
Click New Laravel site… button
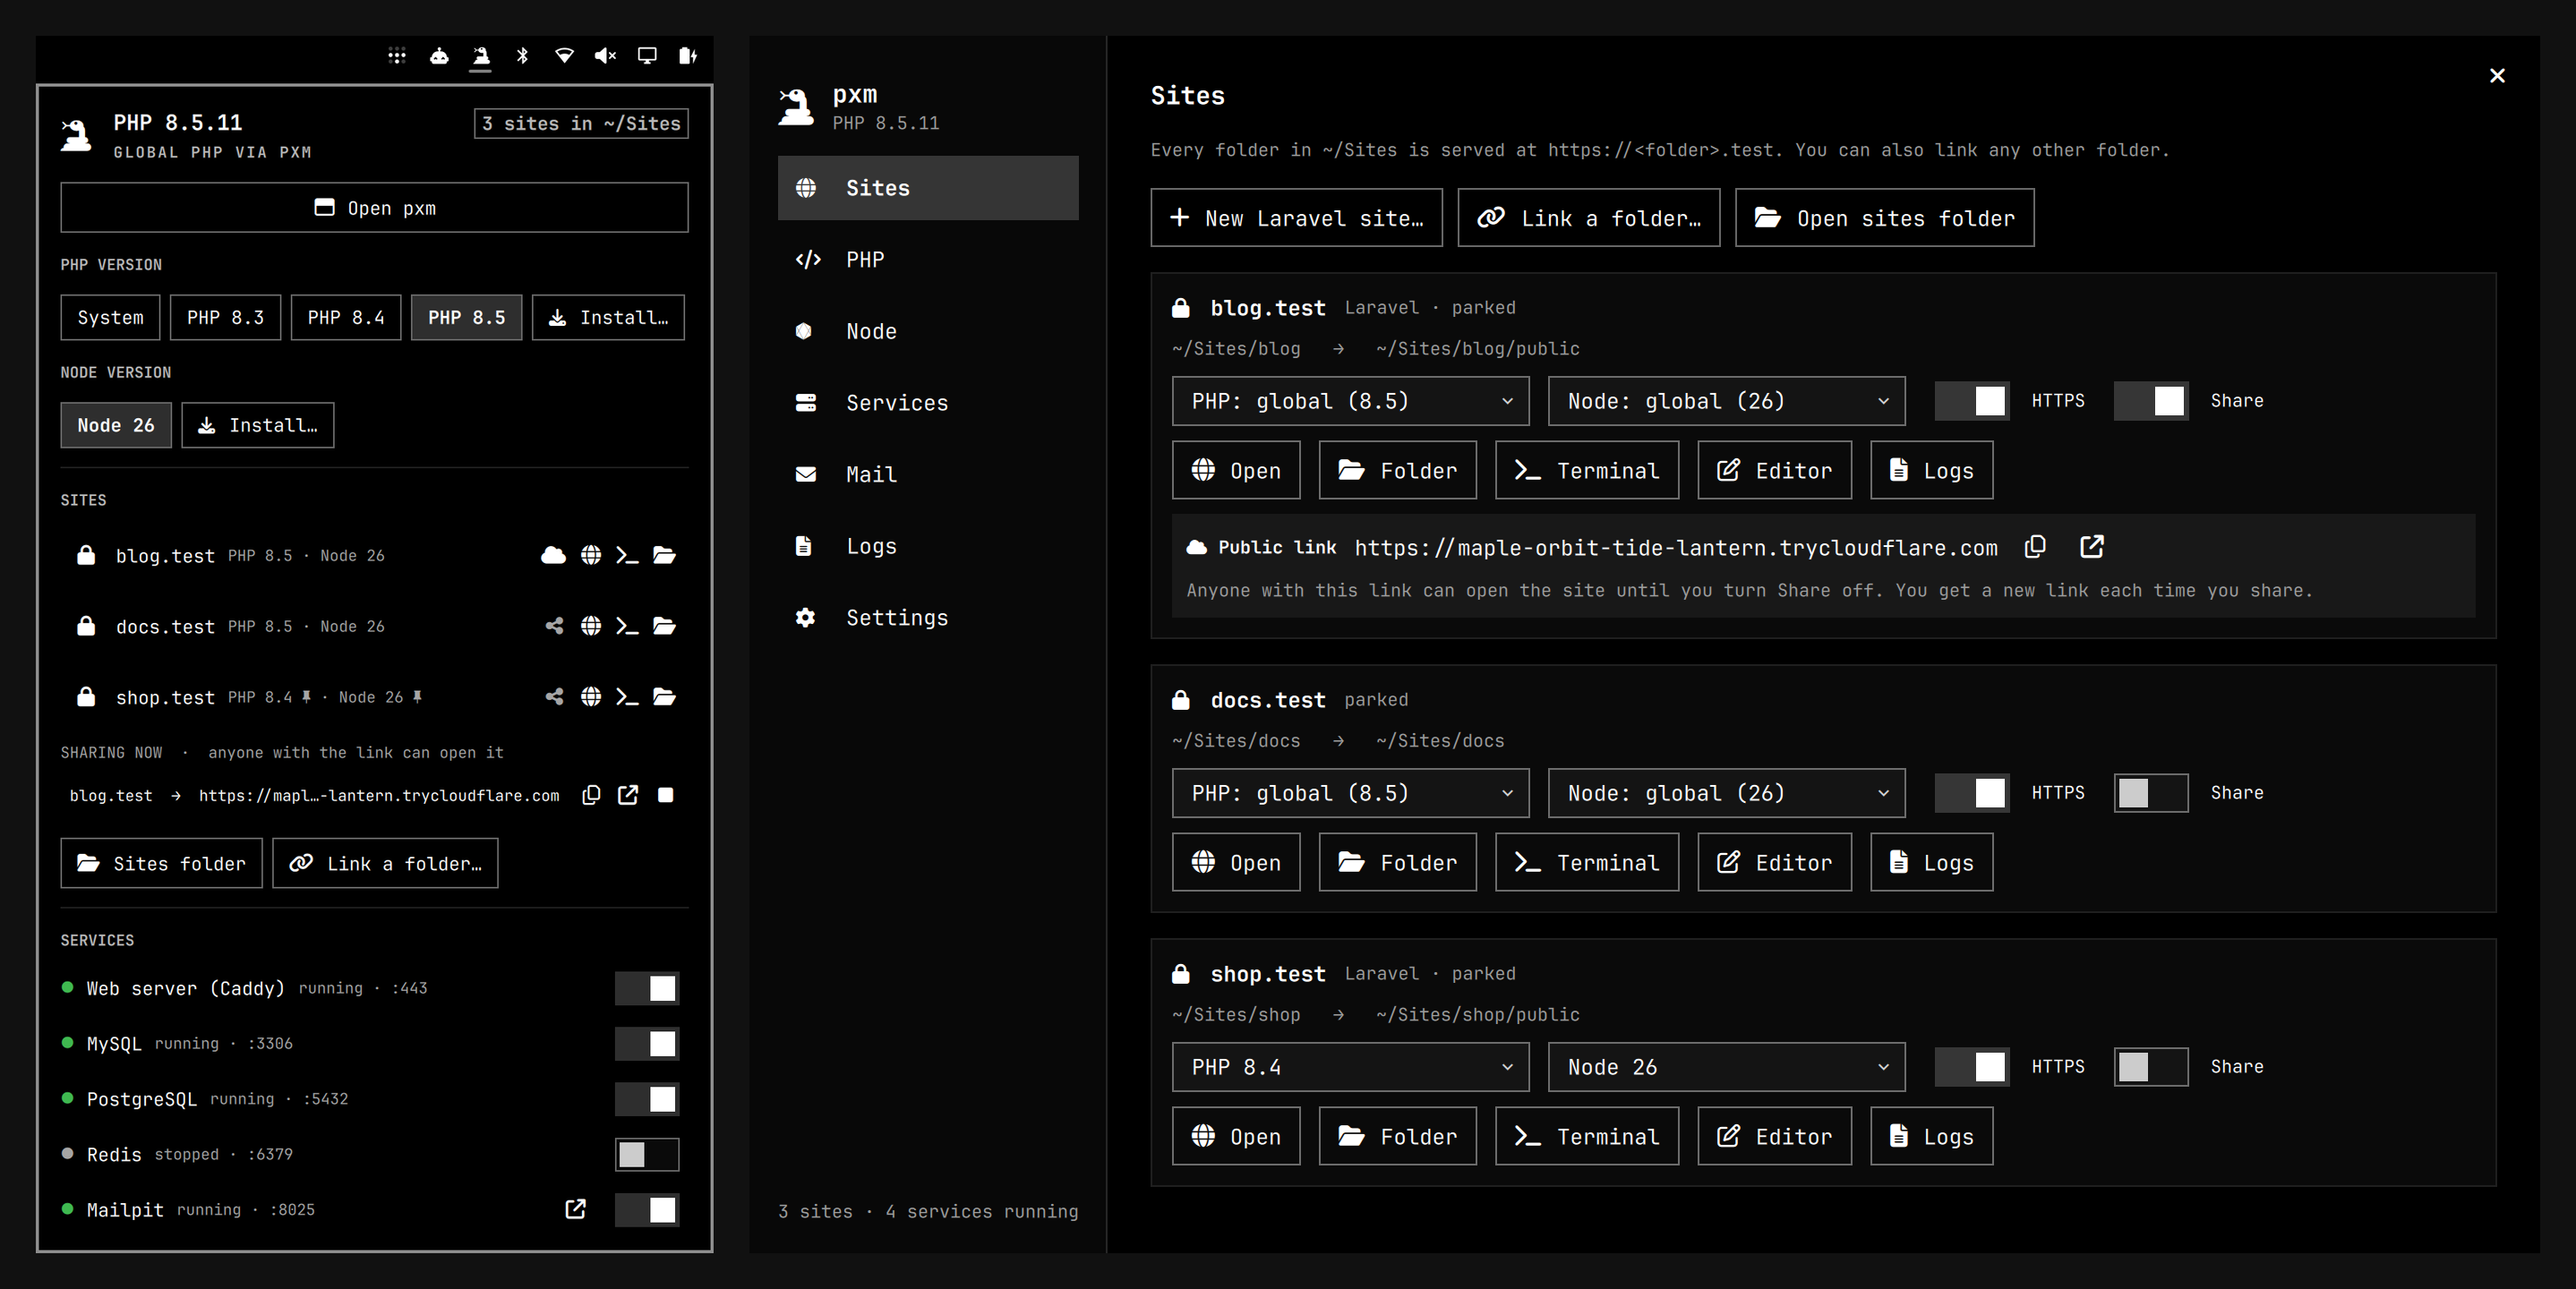(1296, 218)
